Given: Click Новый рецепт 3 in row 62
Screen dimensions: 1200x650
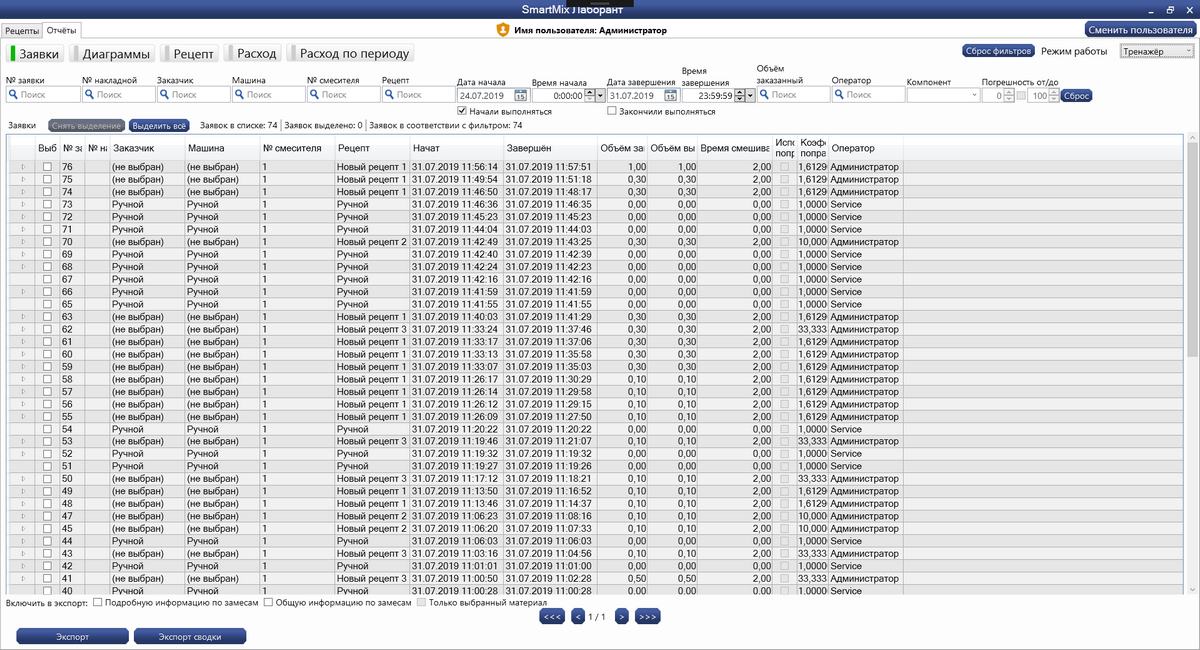Looking at the screenshot, I should point(372,329).
